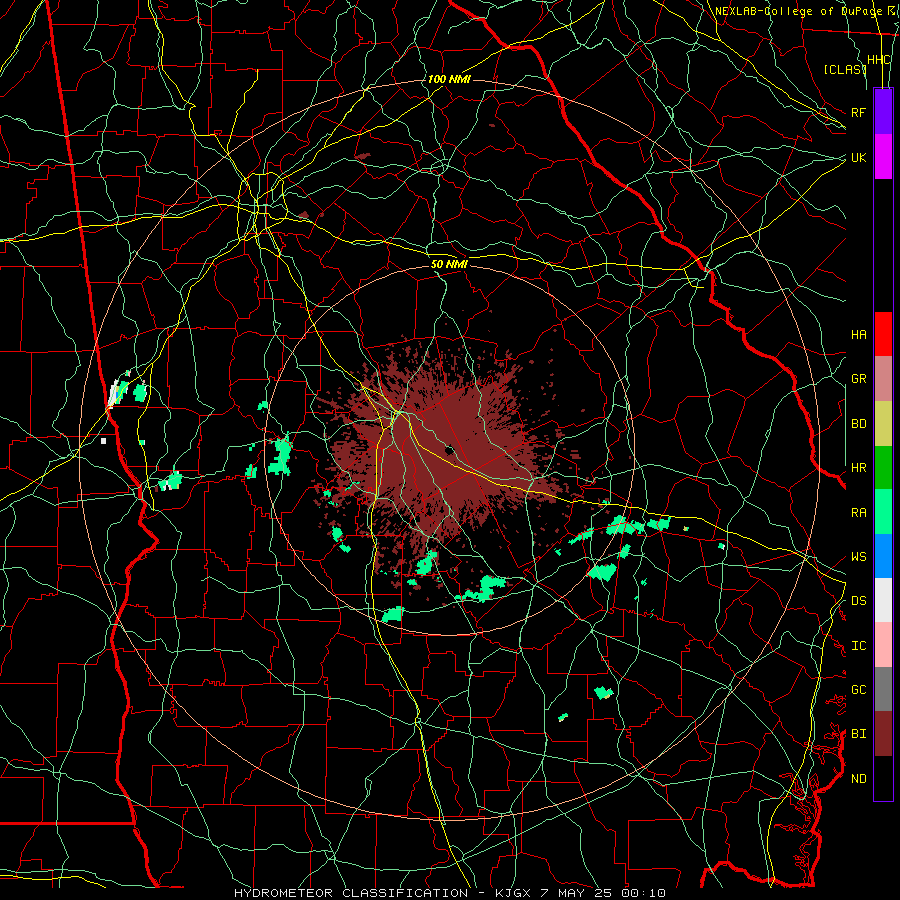Click the GC legend label
This screenshot has height=900, width=900.
pos(858,690)
